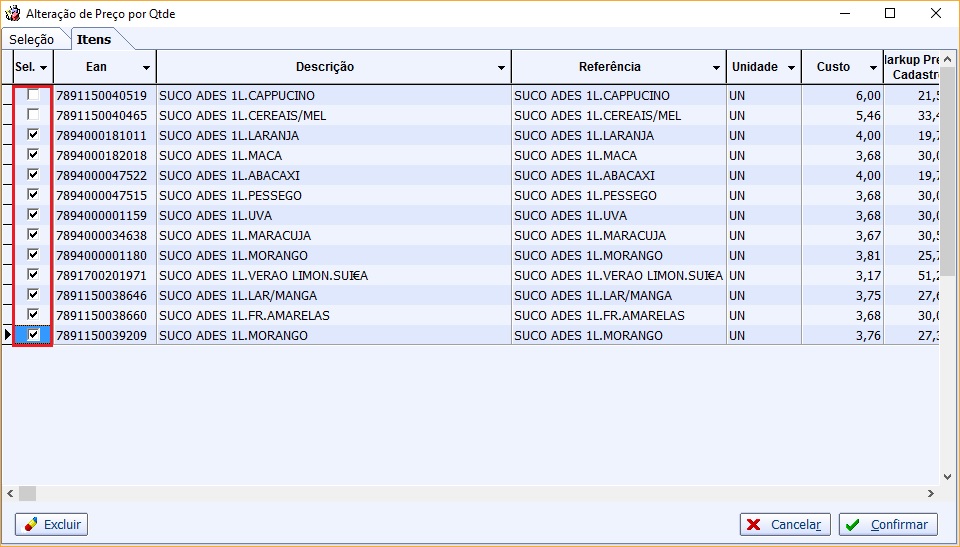Uncheck SUCO ADES 1L.LAR/MANGA row checkbox

(x=34, y=295)
